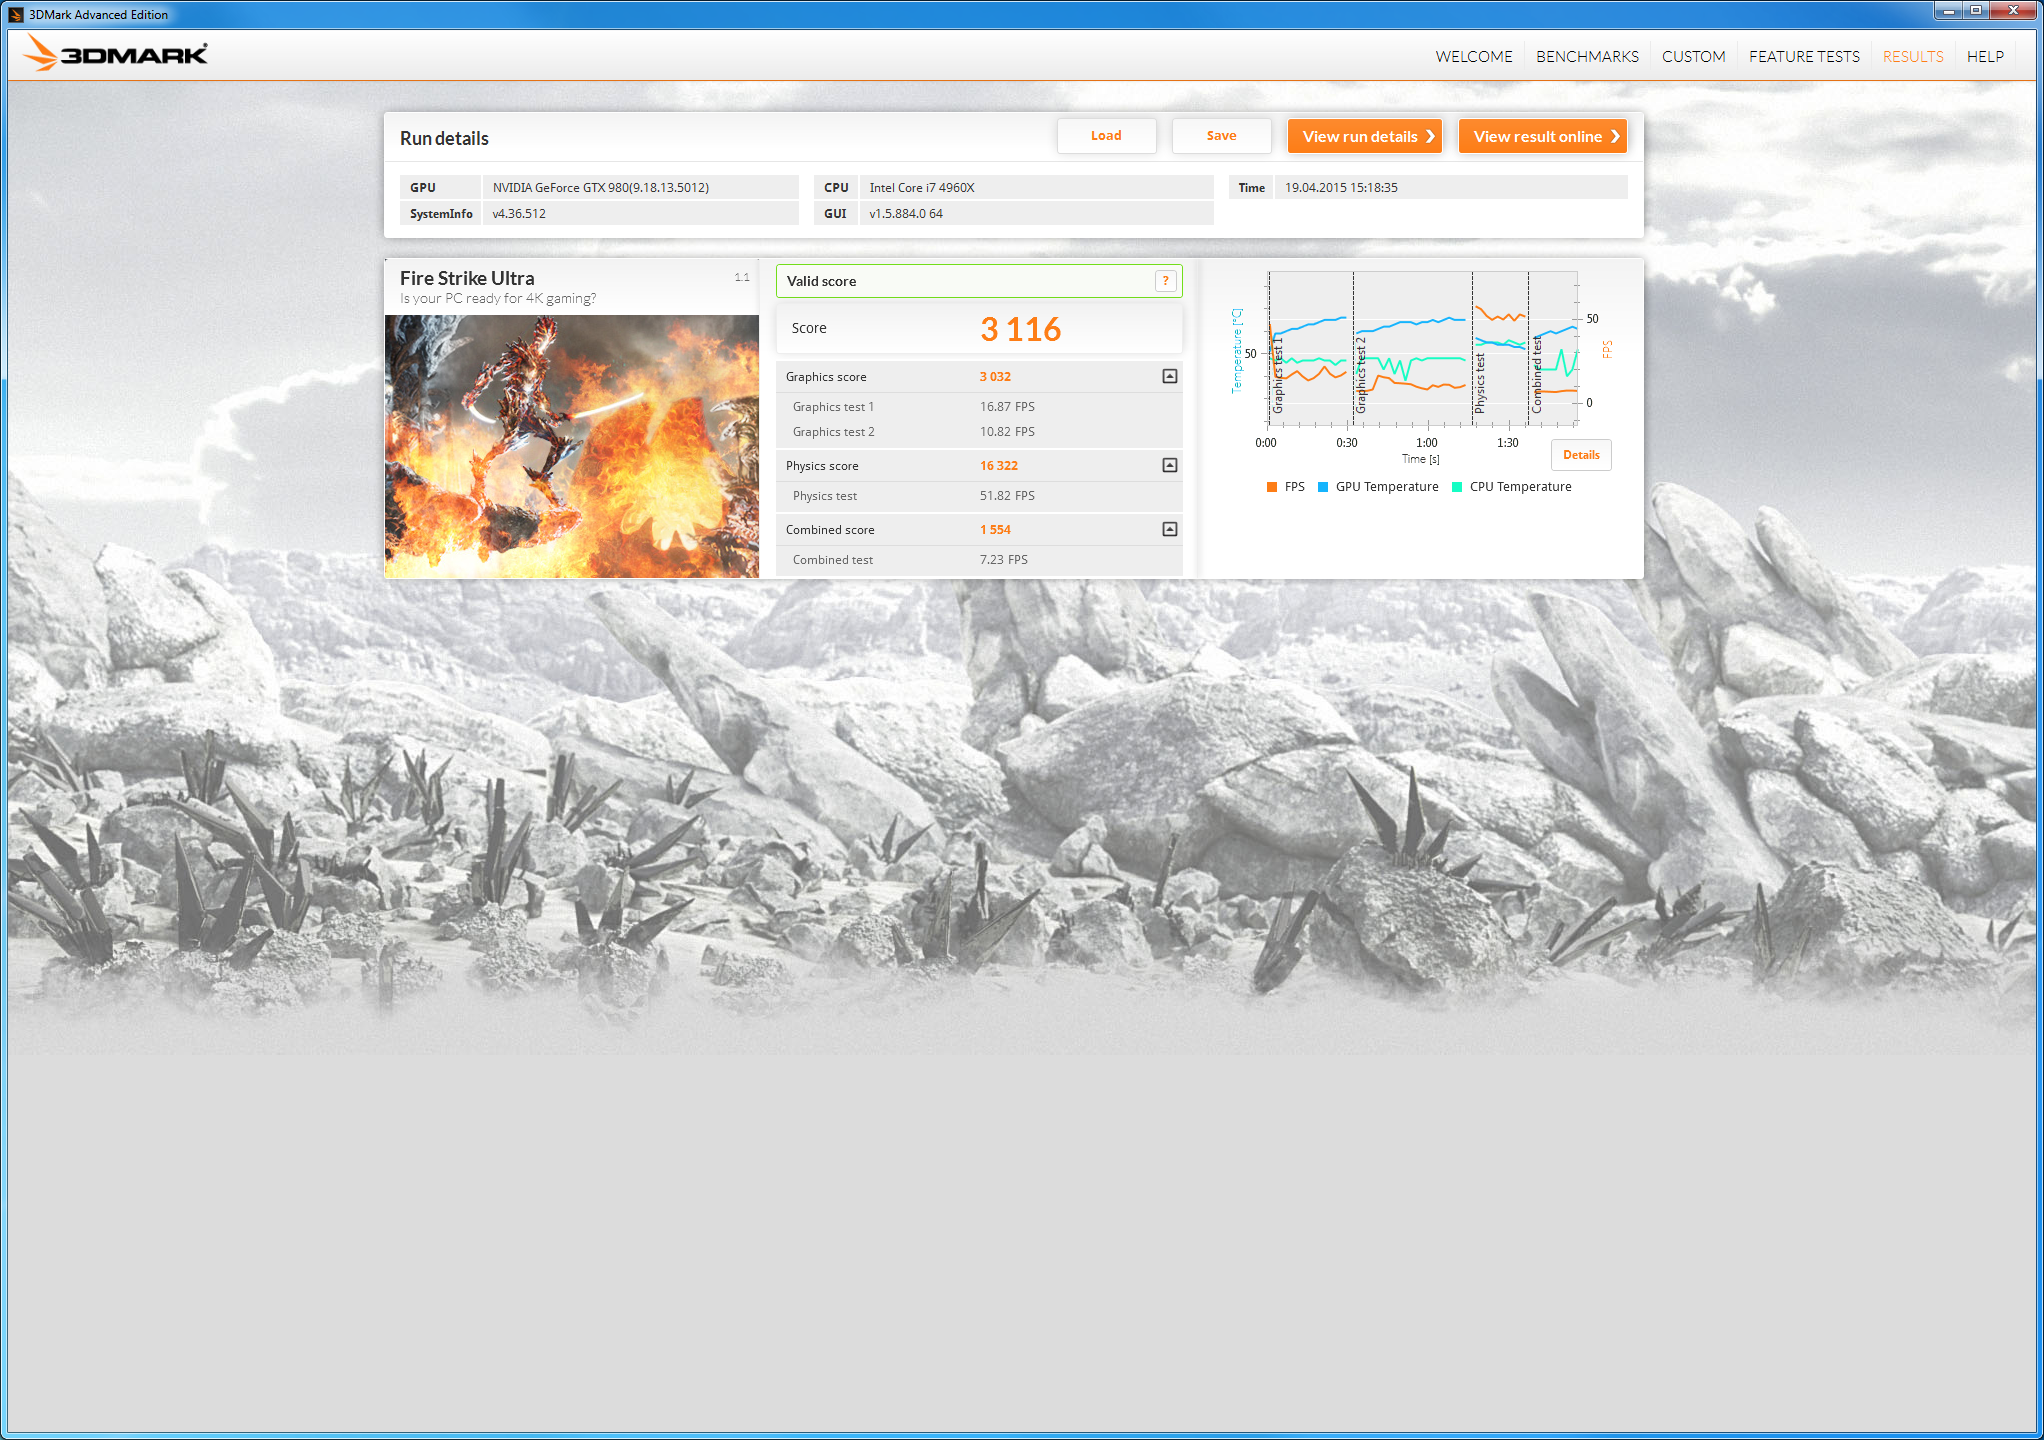Open the Custom tab
This screenshot has height=1440, width=2044.
1693,57
